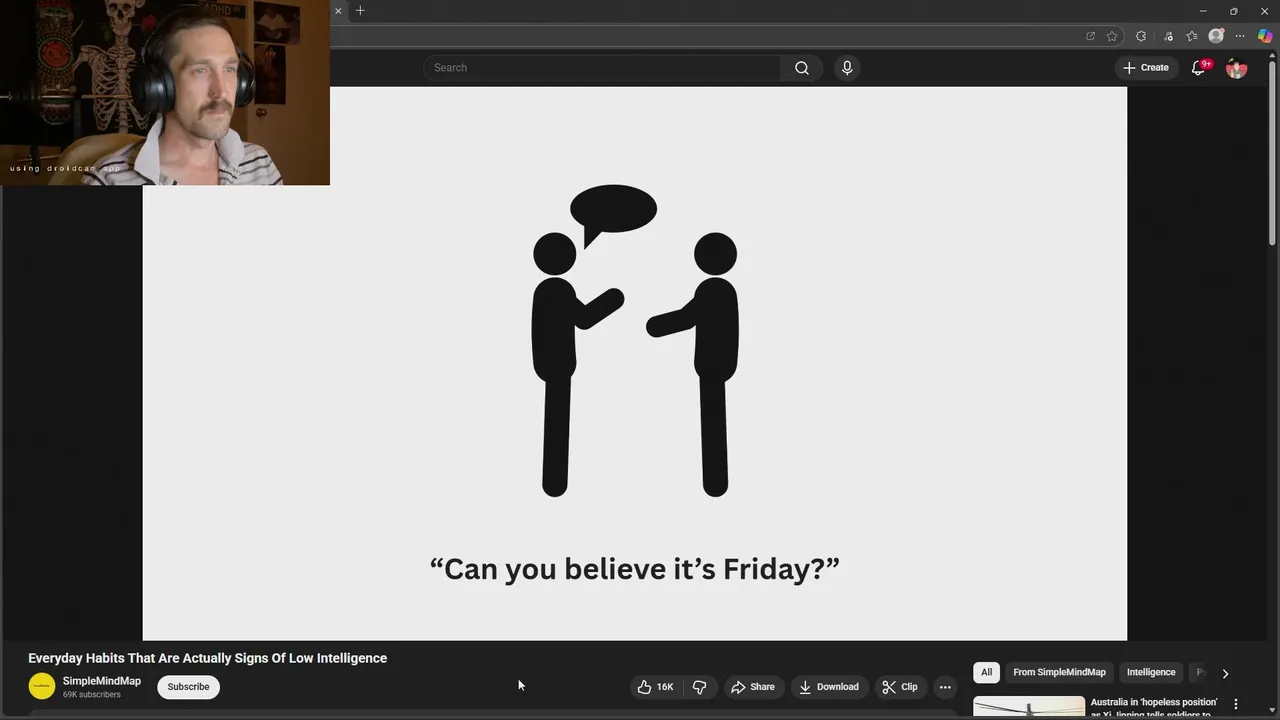Click the Clip button
Image resolution: width=1280 pixels, height=720 pixels.
899,687
